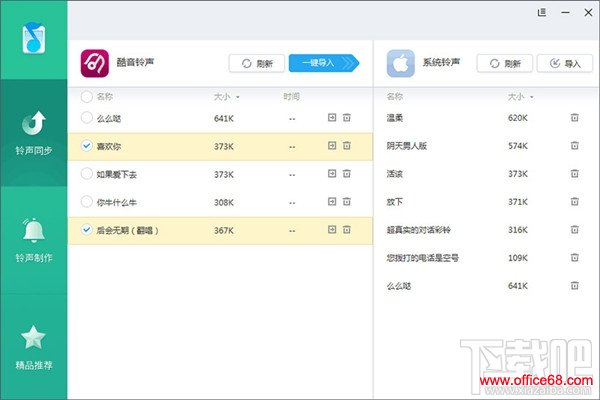The width and height of the screenshot is (600, 400).
Task: Click the left list 名称 column header
Action: (104, 96)
